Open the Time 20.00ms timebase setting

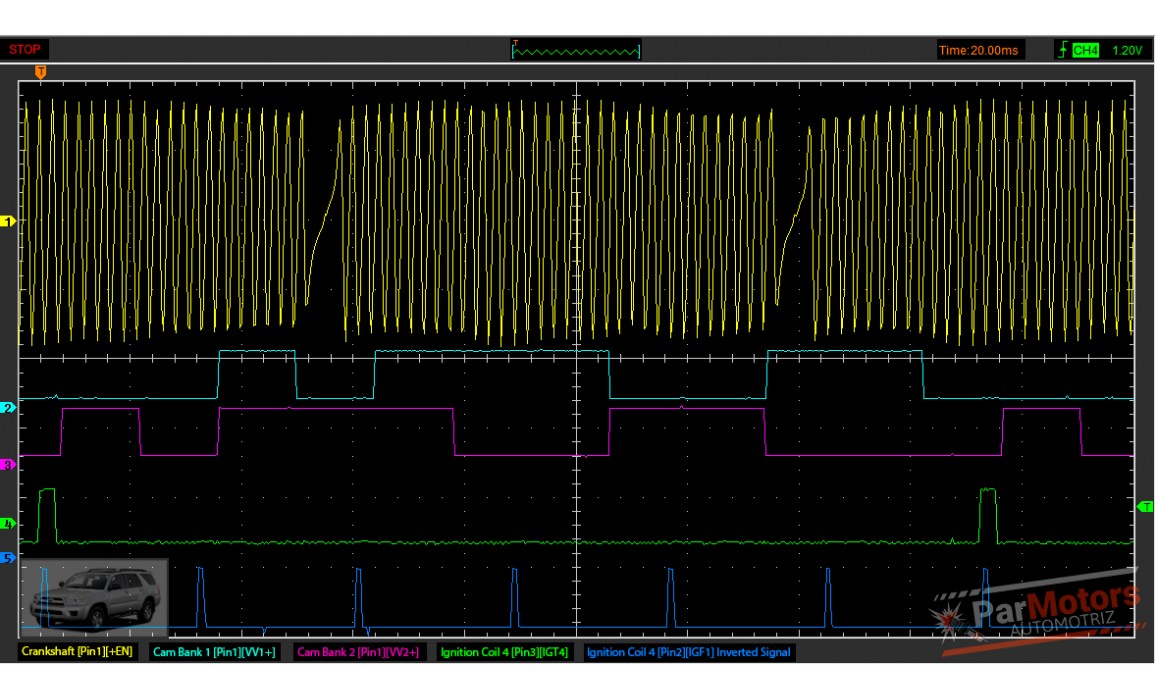pos(979,50)
